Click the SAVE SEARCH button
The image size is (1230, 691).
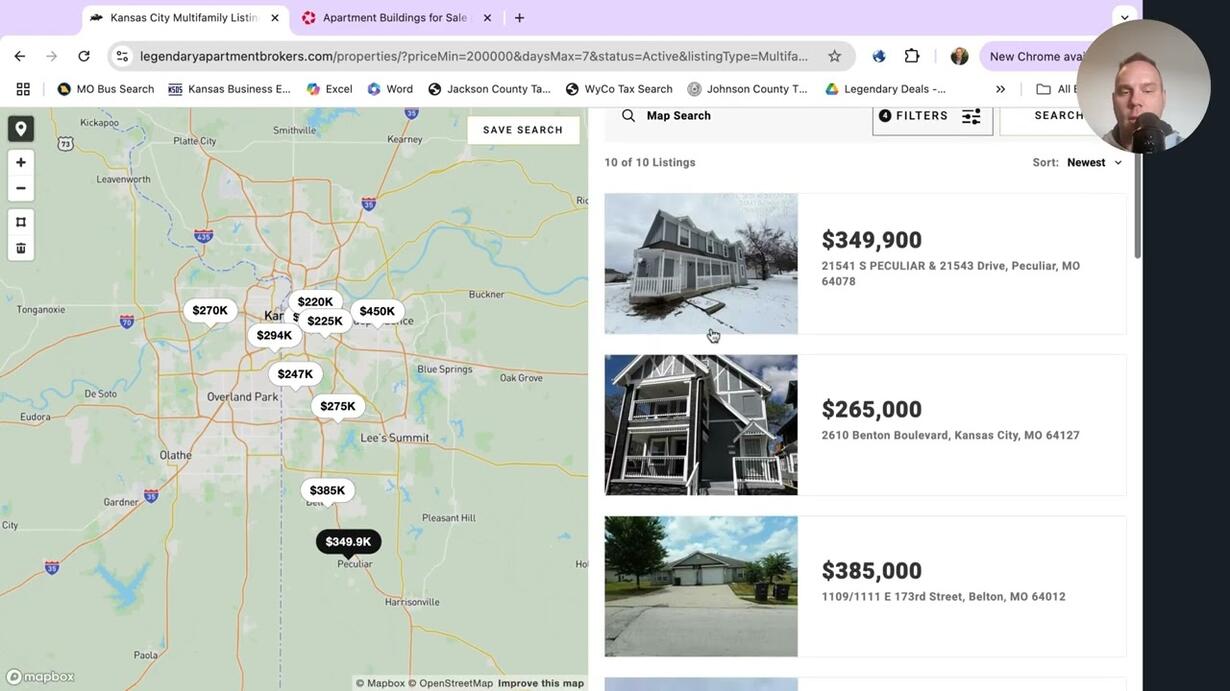(523, 130)
